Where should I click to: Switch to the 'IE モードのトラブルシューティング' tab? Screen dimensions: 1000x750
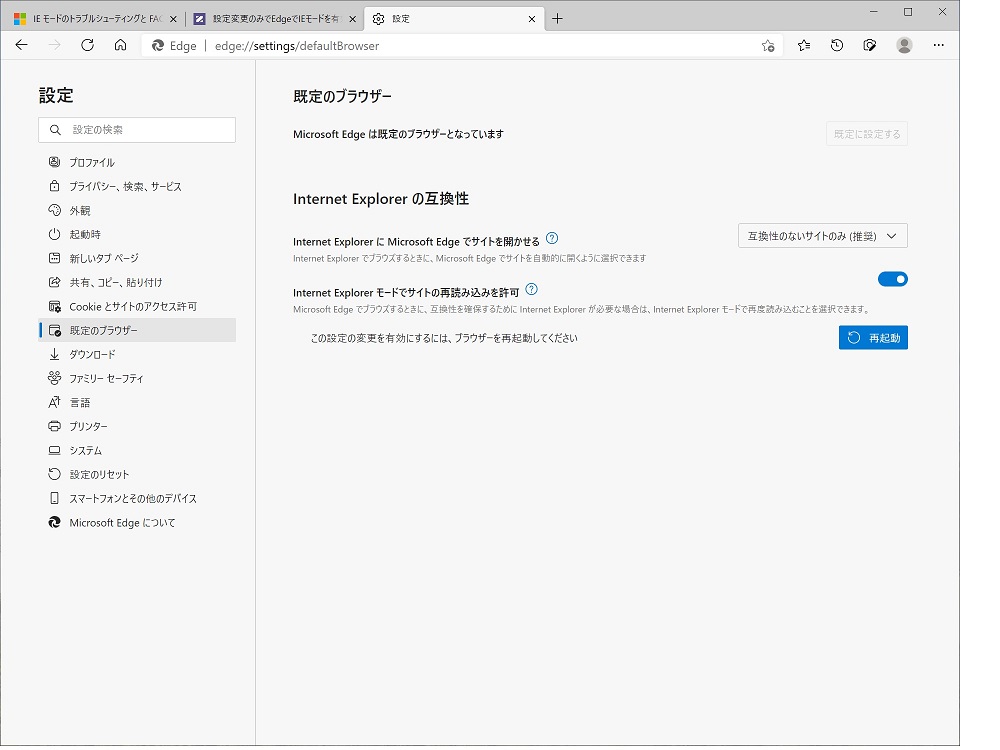(x=96, y=19)
